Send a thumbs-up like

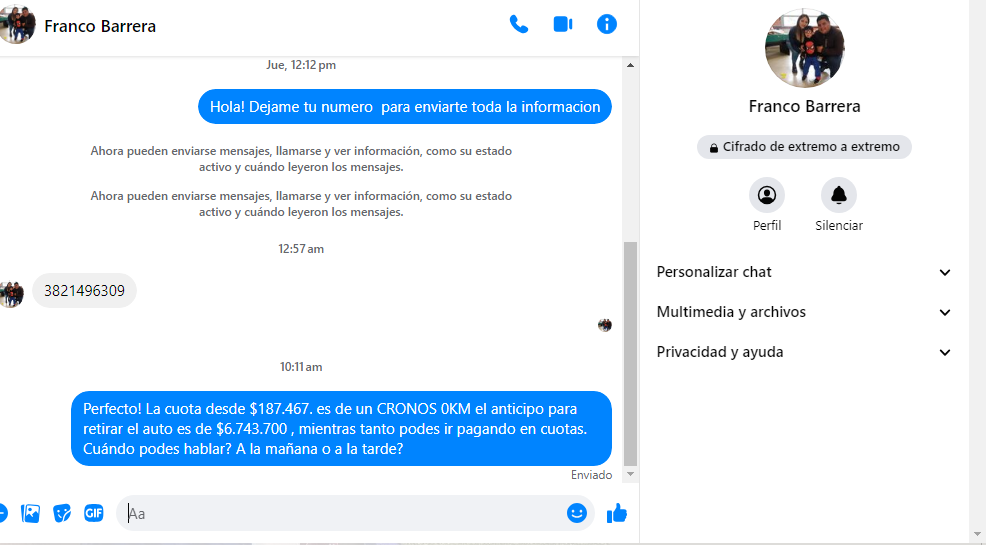coord(617,513)
